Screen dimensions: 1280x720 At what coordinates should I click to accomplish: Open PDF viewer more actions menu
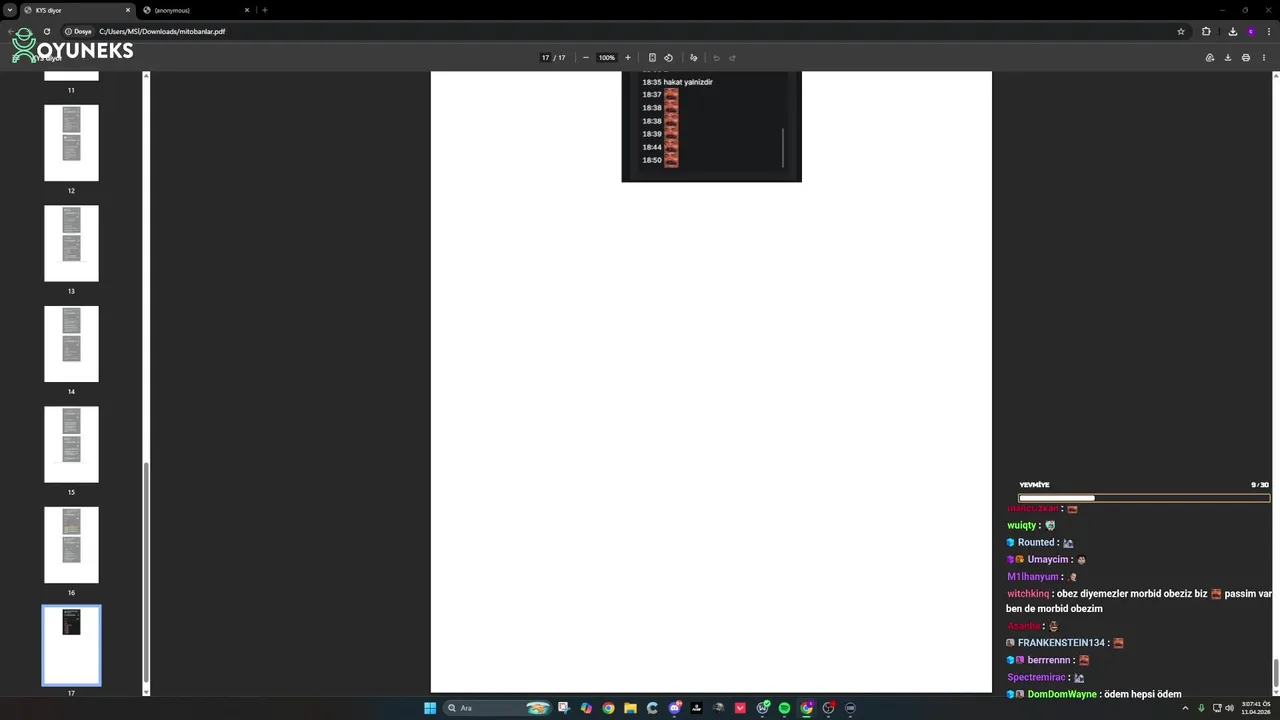tap(1264, 57)
